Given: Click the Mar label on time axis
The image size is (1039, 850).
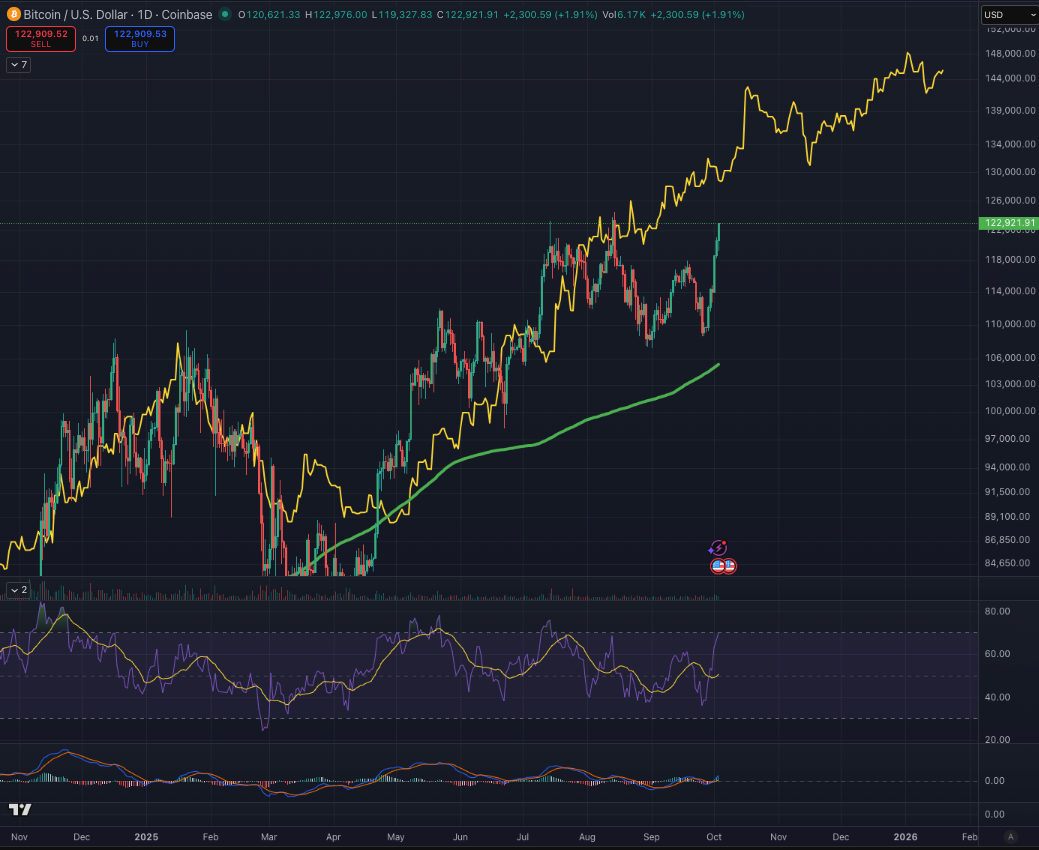Looking at the screenshot, I should click(269, 837).
